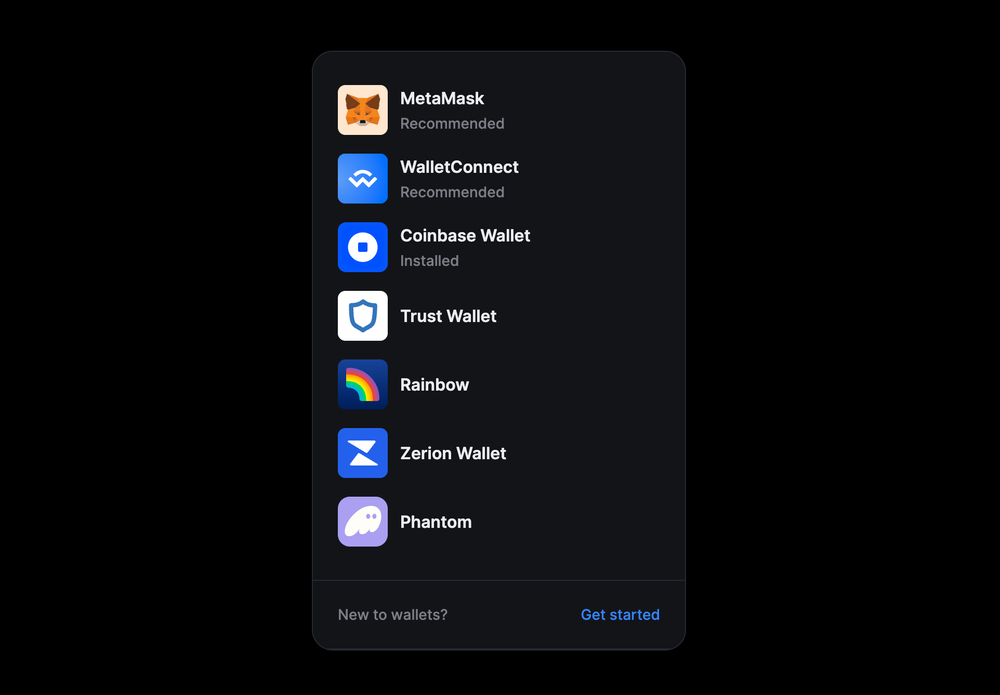Viewport: 1000px width, 695px height.
Task: Click the Recommended tag under MetaMask
Action: [452, 124]
